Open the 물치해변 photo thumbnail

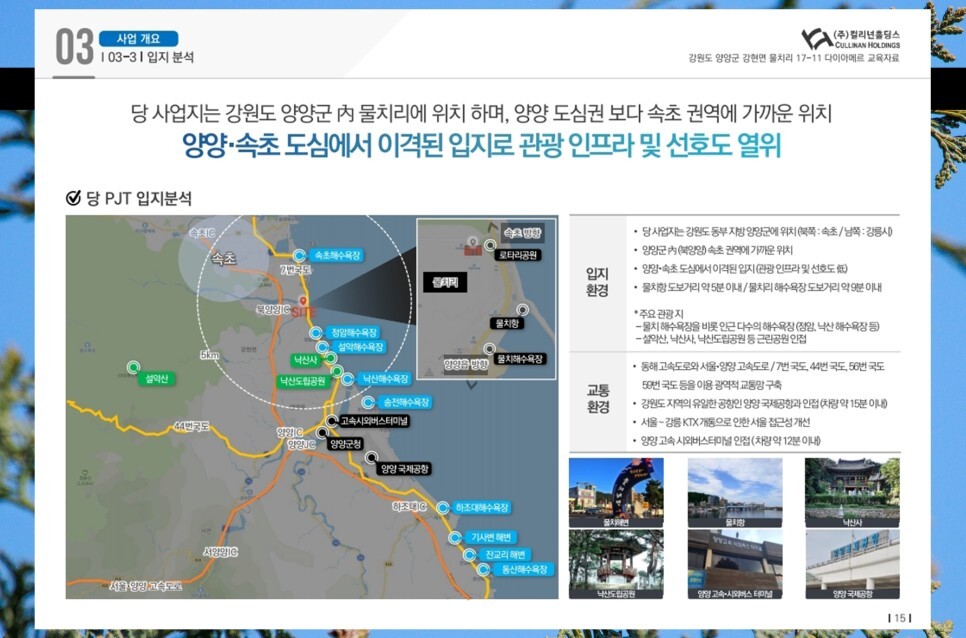click(616, 492)
